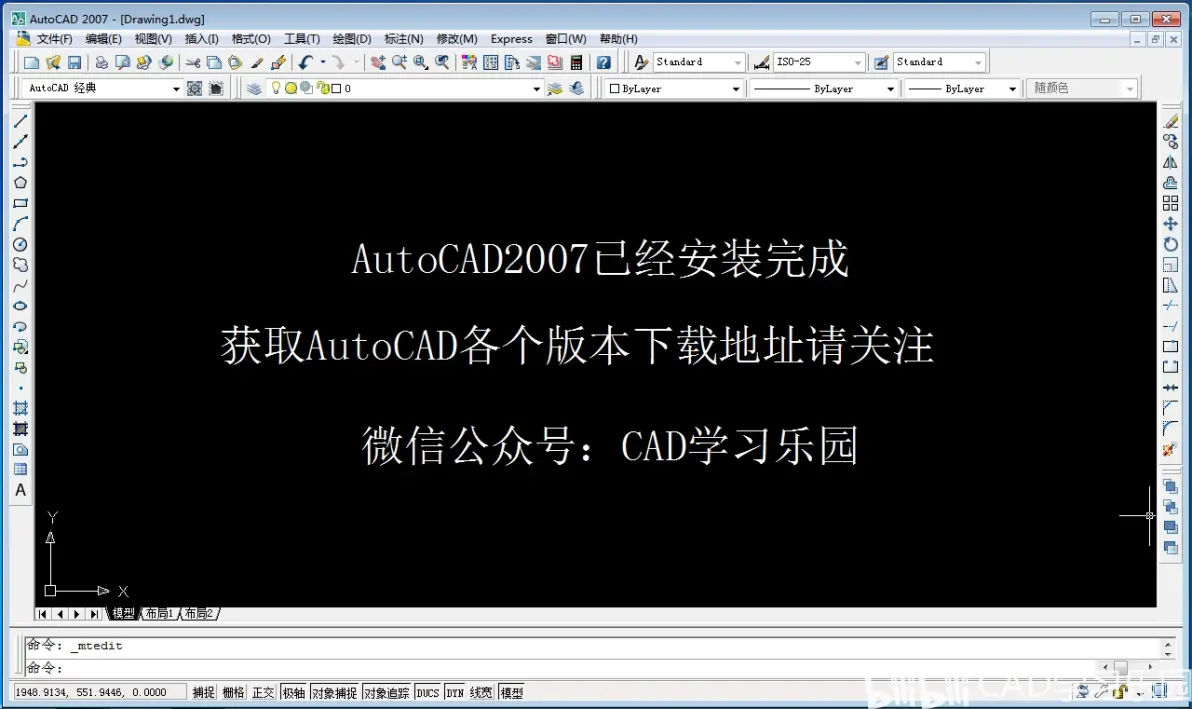Toggle 正交 (Ortho) mode in status bar
This screenshot has height=709, width=1192.
pos(263,692)
